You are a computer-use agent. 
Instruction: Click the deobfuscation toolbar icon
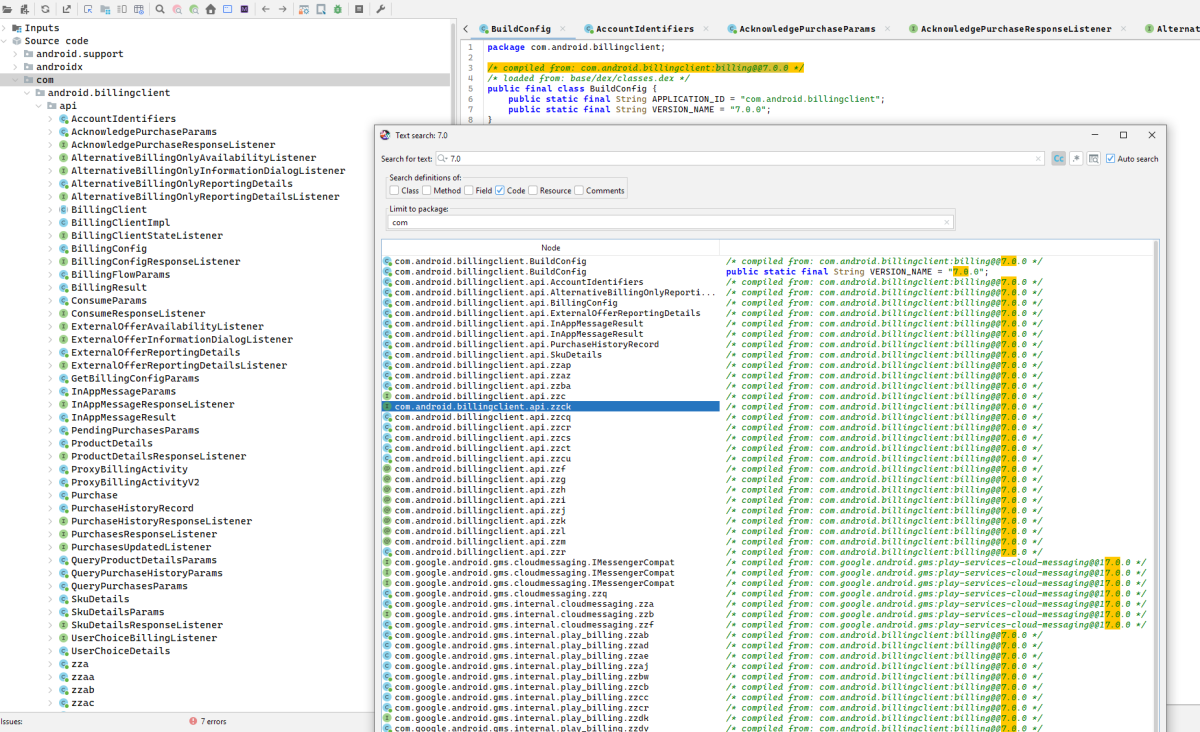[x=304, y=9]
